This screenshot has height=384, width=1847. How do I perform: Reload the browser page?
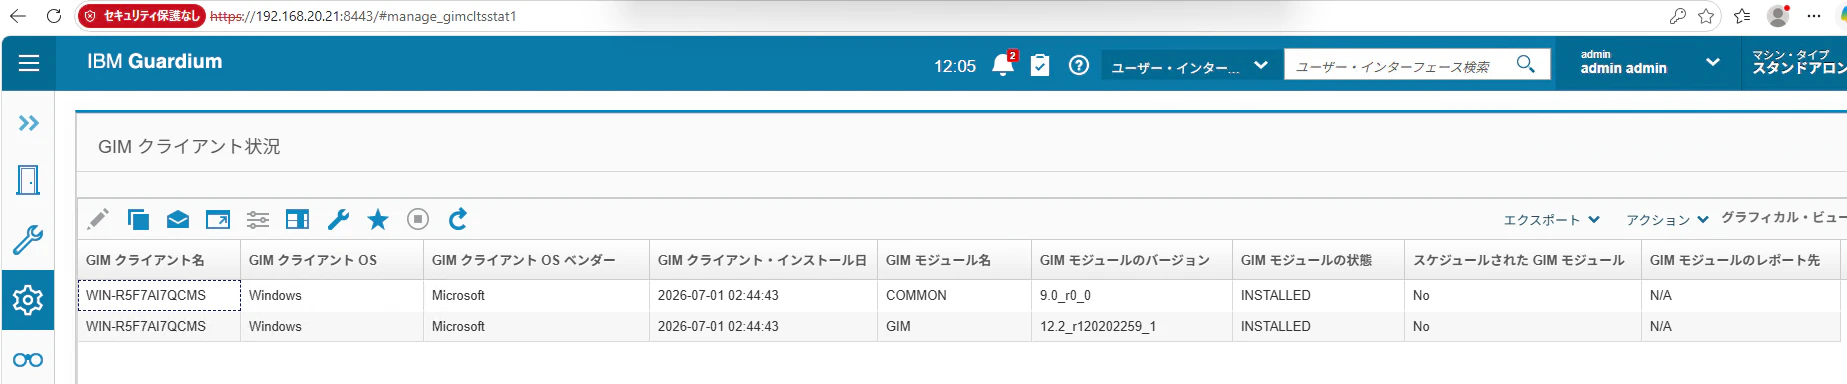(x=54, y=16)
